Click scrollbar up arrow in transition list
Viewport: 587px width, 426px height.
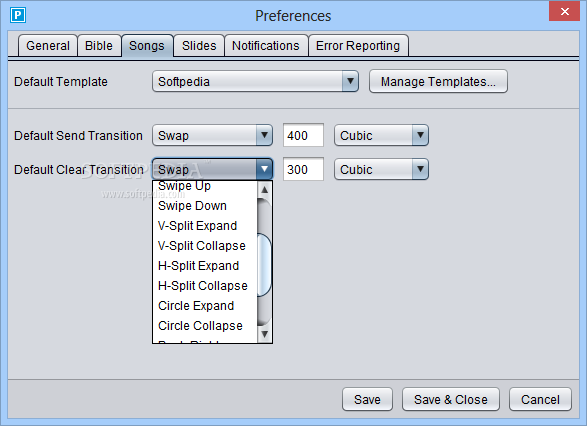[264, 189]
